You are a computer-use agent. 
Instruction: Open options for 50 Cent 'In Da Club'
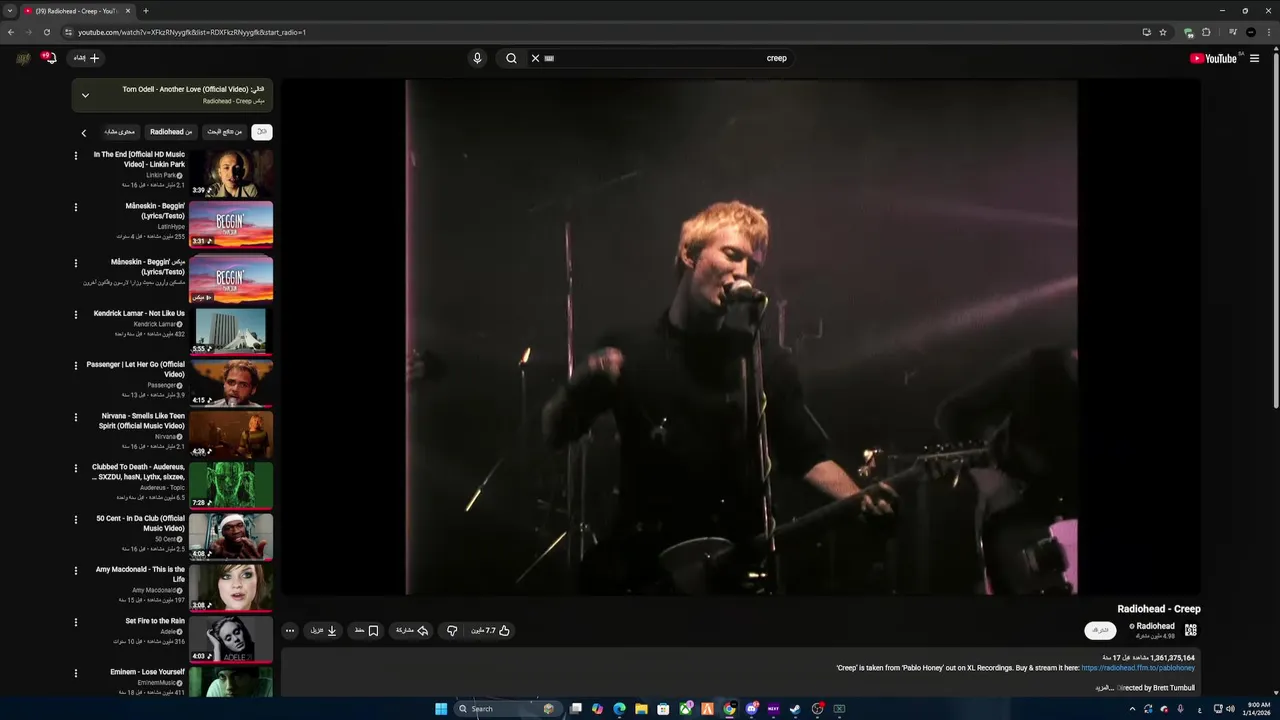point(76,520)
